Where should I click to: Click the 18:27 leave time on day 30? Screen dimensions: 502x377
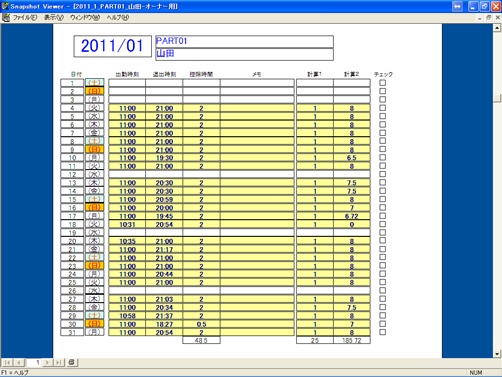tap(164, 324)
